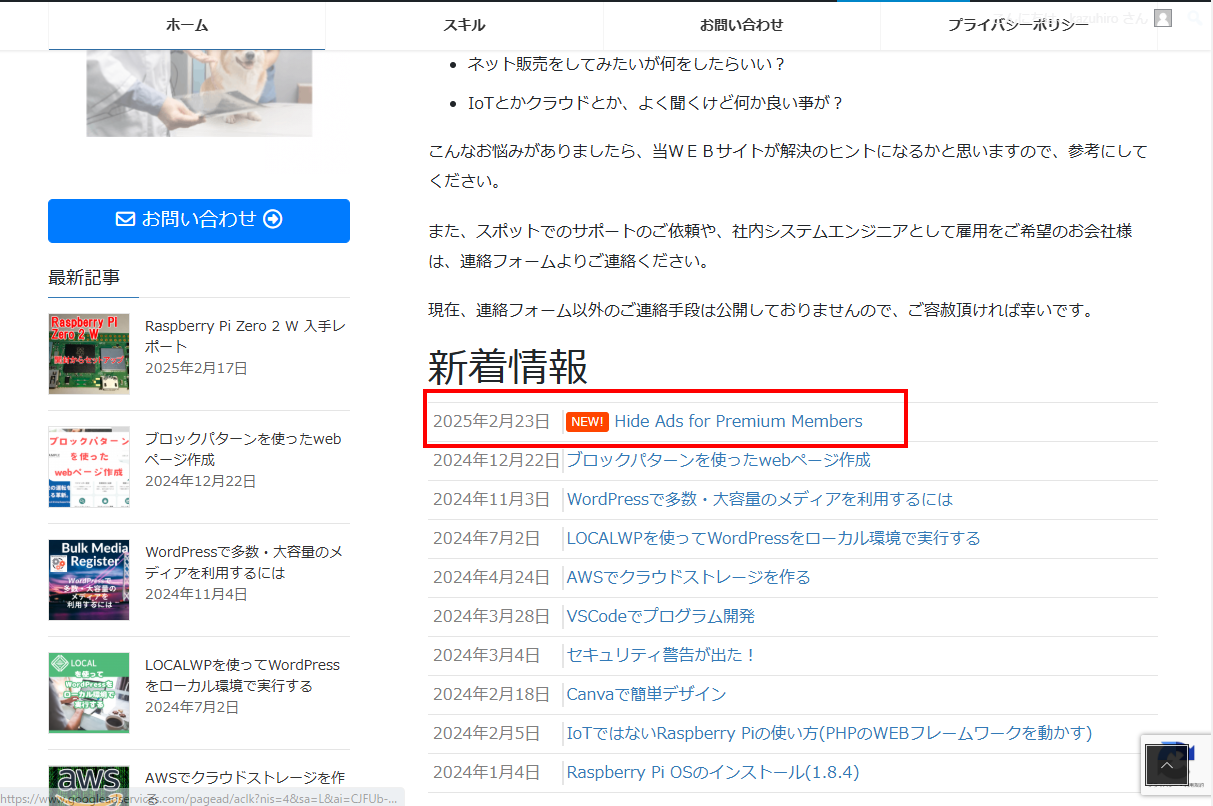The width and height of the screenshot is (1213, 806).
Task: Open sidebar Raspberry Pi Zero 2 W 入手レポート title
Action: (x=245, y=336)
